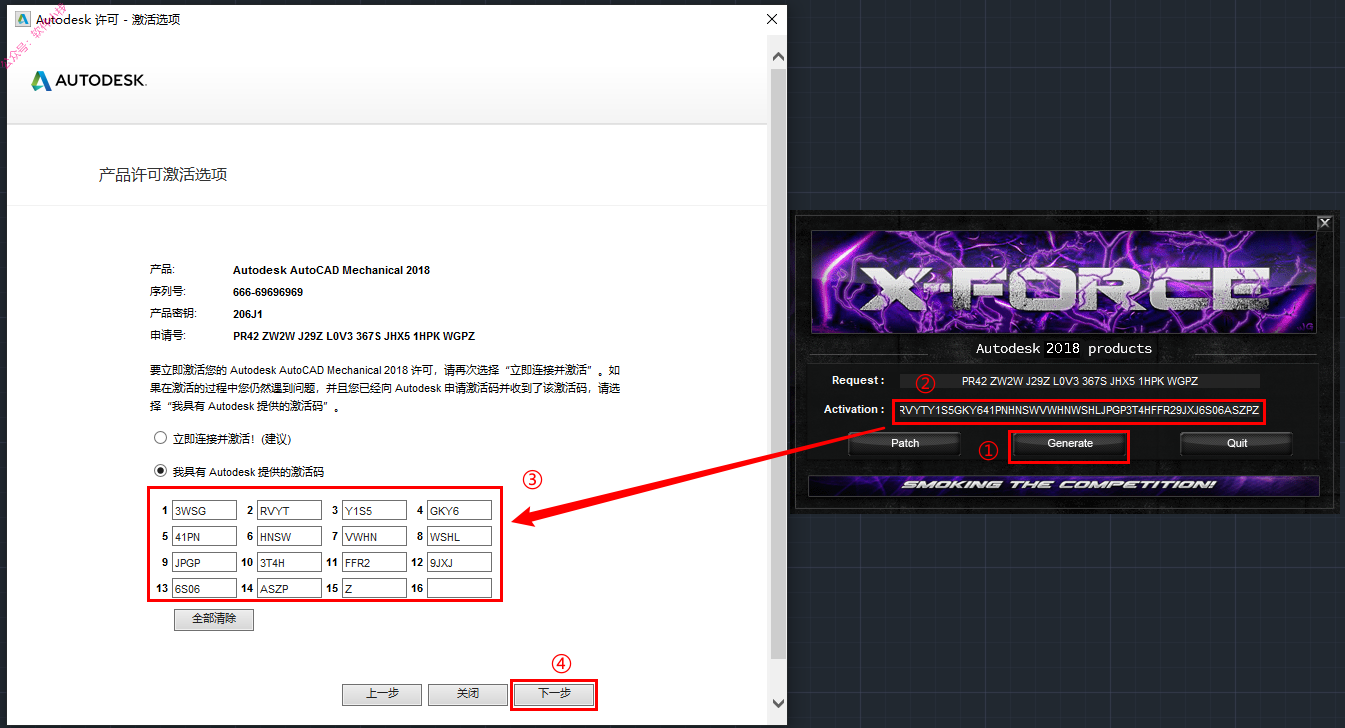Click the product key text 206J1

(248, 314)
